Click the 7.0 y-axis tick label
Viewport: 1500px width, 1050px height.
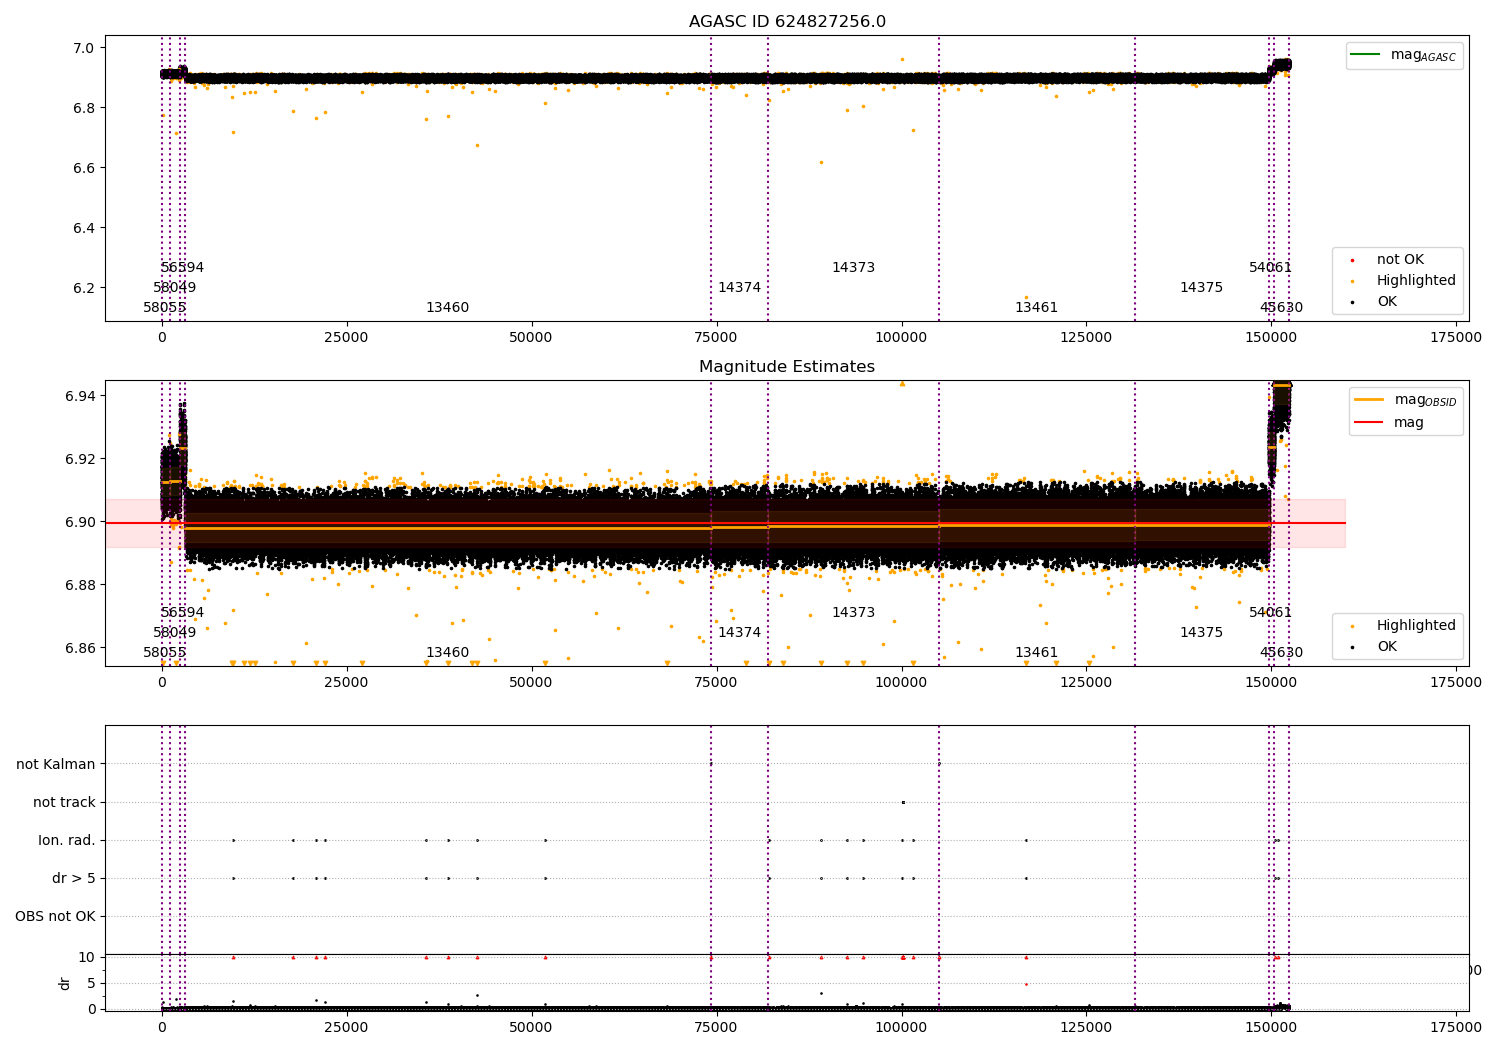(84, 48)
